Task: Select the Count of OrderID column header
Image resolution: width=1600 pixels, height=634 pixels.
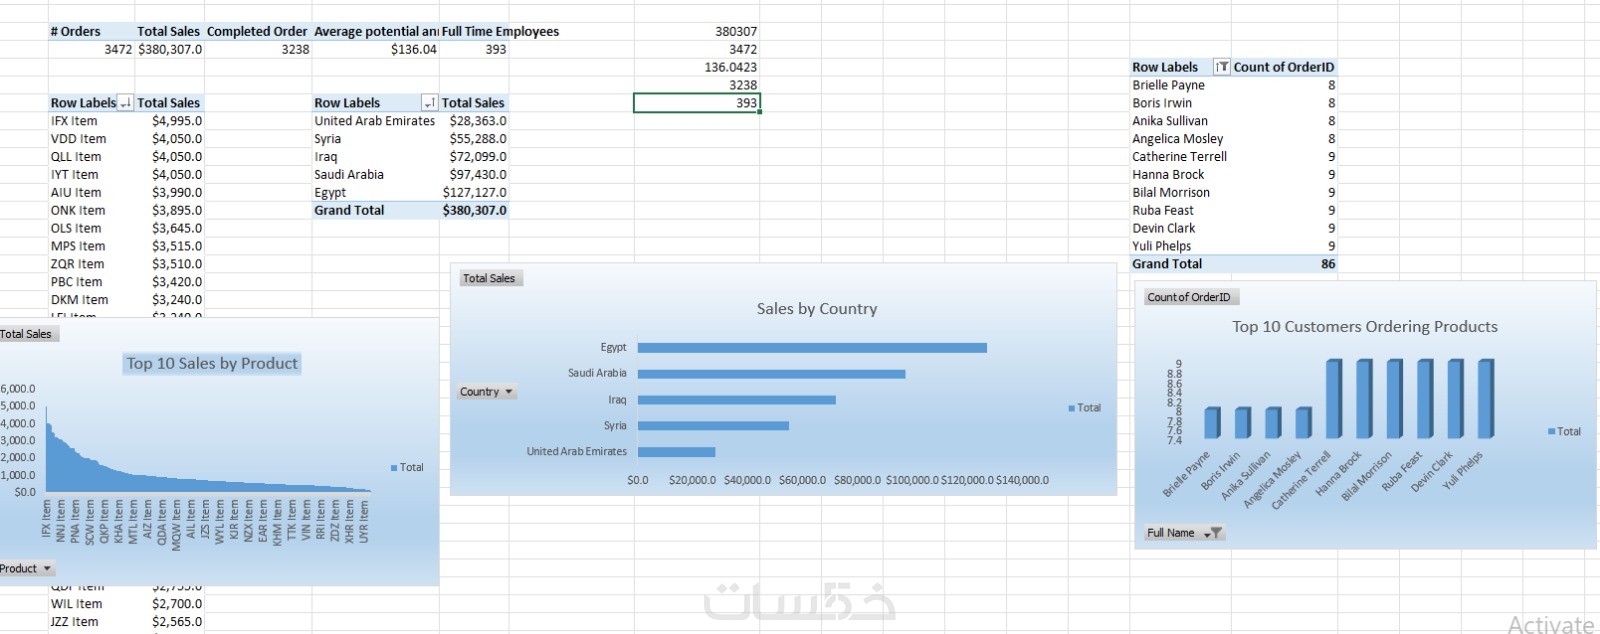Action: [x=1284, y=67]
